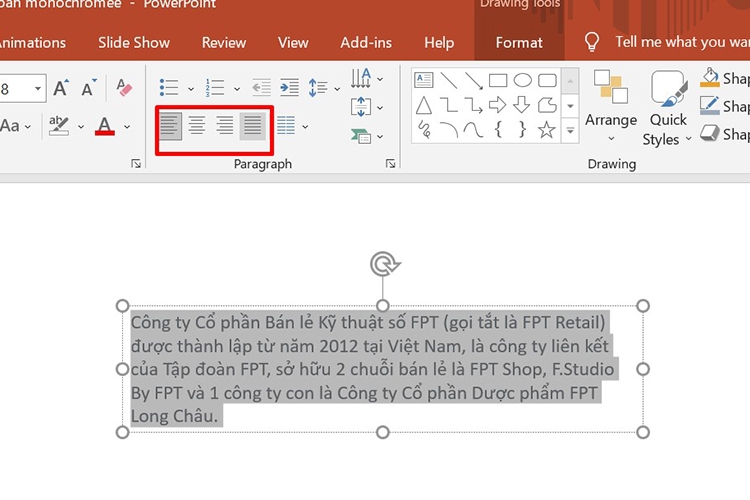Image resolution: width=750 pixels, height=500 pixels.
Task: Click Decrease Font Size button
Action: pos(88,88)
